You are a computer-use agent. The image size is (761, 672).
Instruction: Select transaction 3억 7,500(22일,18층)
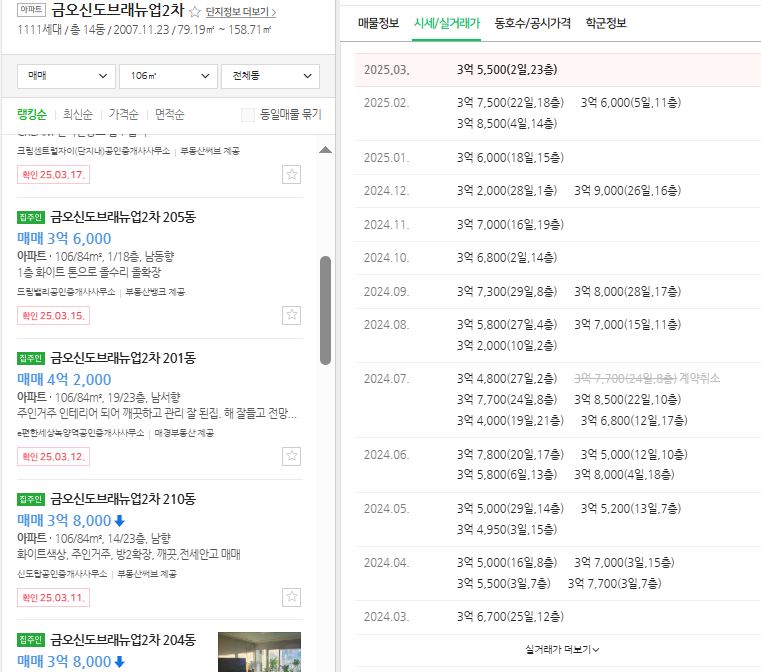click(x=510, y=103)
